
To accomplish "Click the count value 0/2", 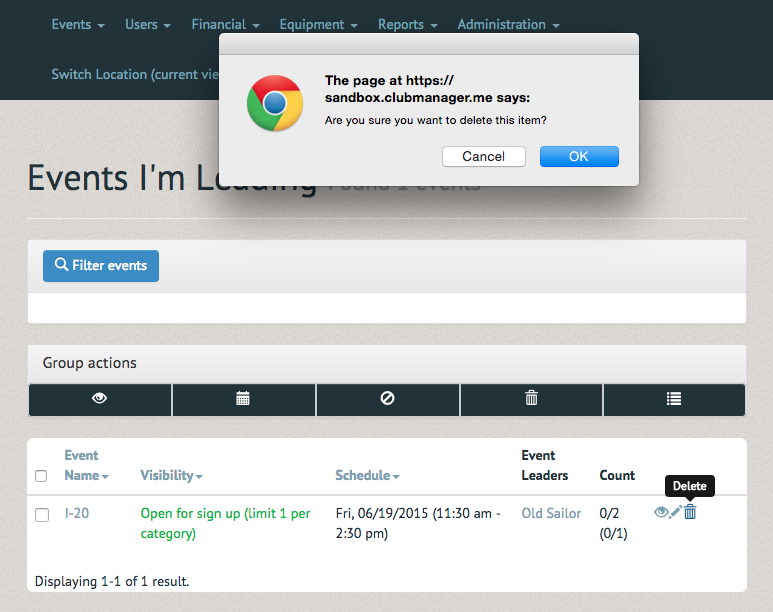I will [x=609, y=513].
